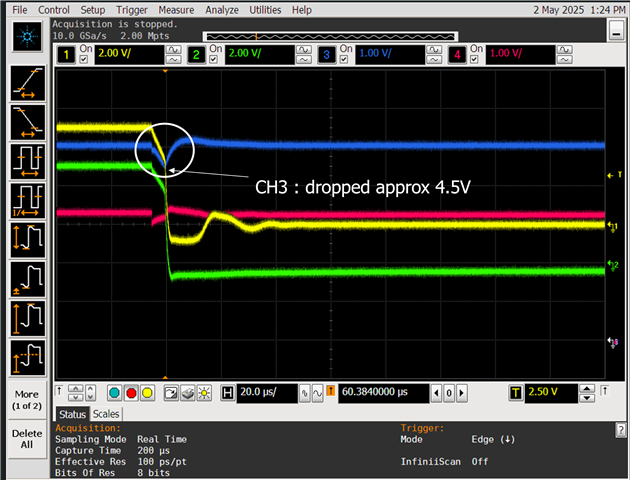The width and height of the screenshot is (630, 480).
Task: Click channel 1 scale field 2.00 V/
Action: coord(129,55)
